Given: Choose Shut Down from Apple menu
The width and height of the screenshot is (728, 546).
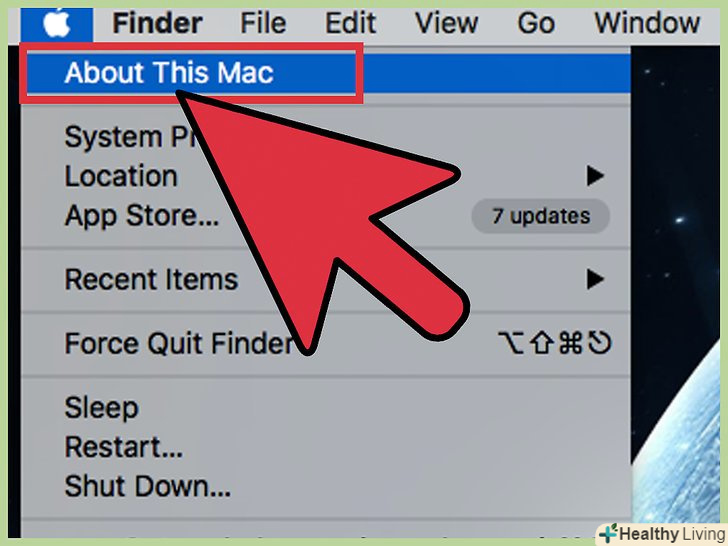Looking at the screenshot, I should pyautogui.click(x=326, y=487).
